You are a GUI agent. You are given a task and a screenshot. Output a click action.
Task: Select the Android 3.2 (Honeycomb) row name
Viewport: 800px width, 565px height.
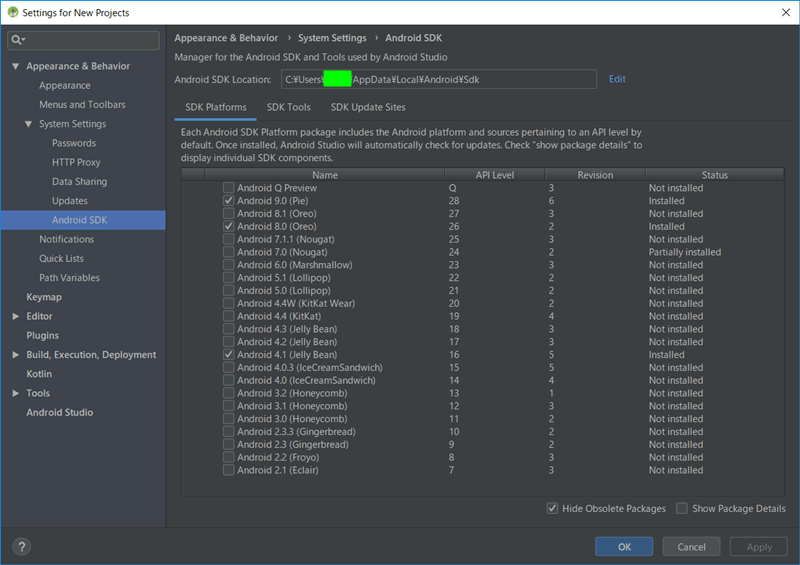point(292,393)
